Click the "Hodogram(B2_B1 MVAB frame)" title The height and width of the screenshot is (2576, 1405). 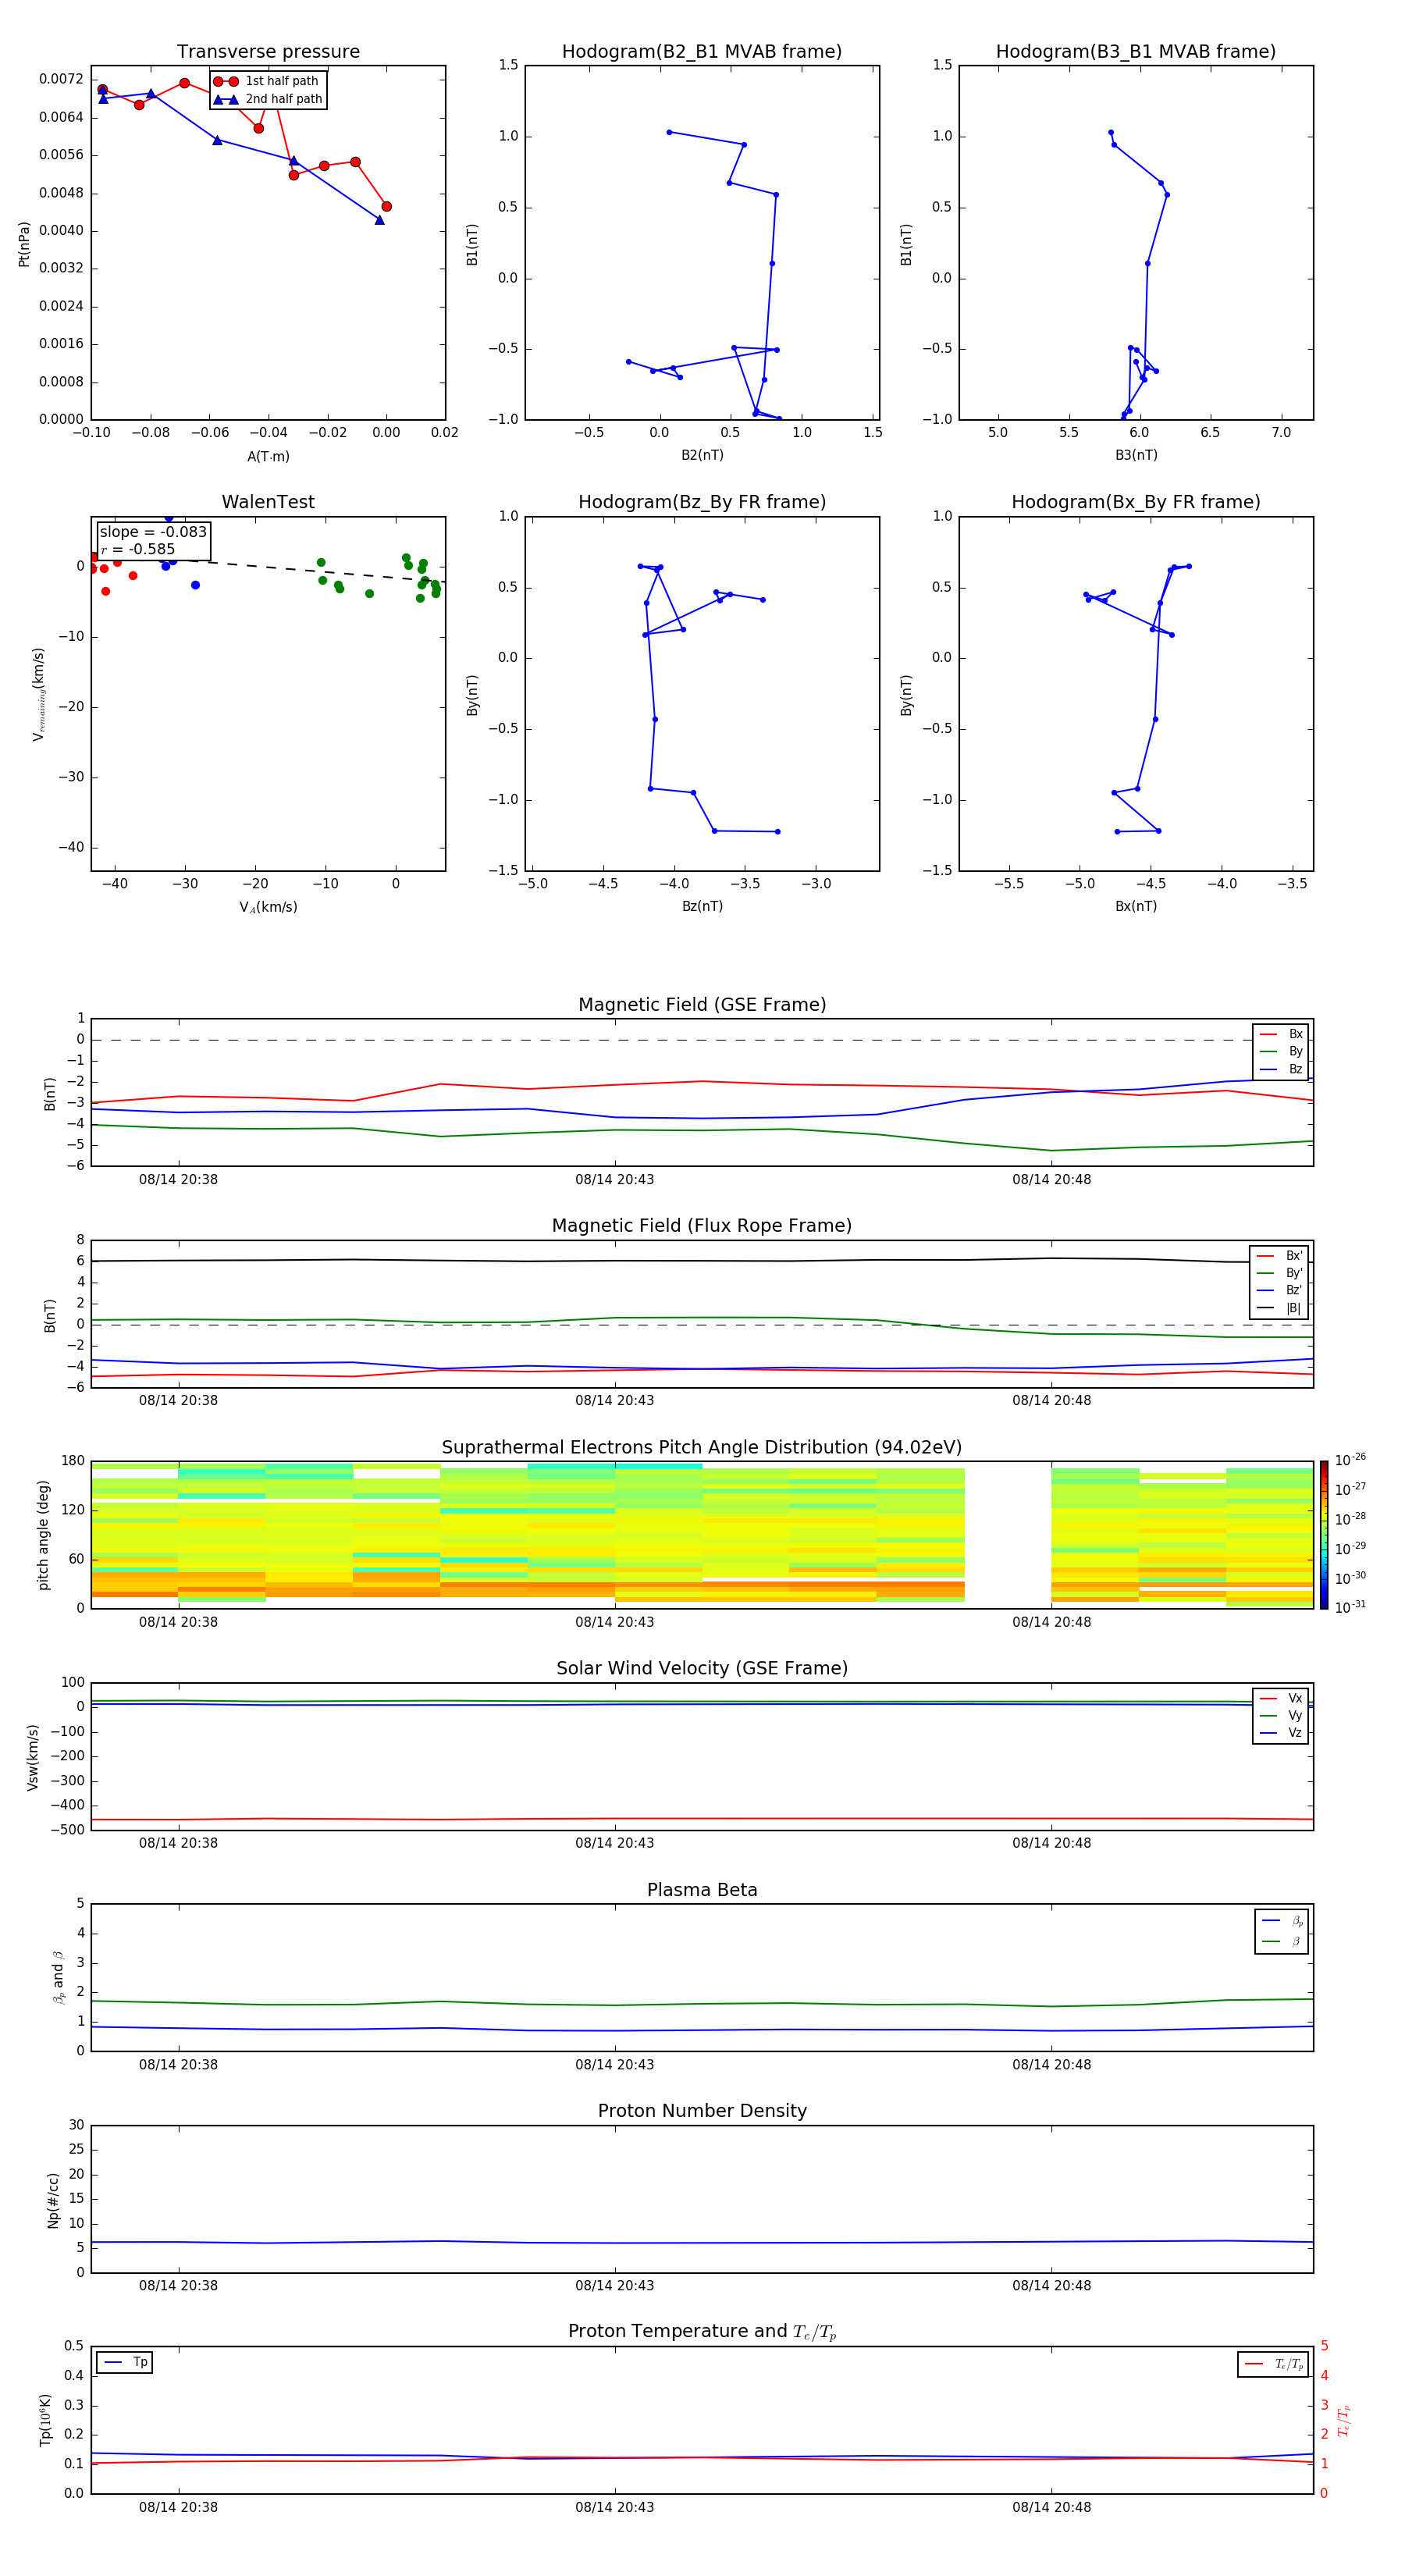pos(702,52)
